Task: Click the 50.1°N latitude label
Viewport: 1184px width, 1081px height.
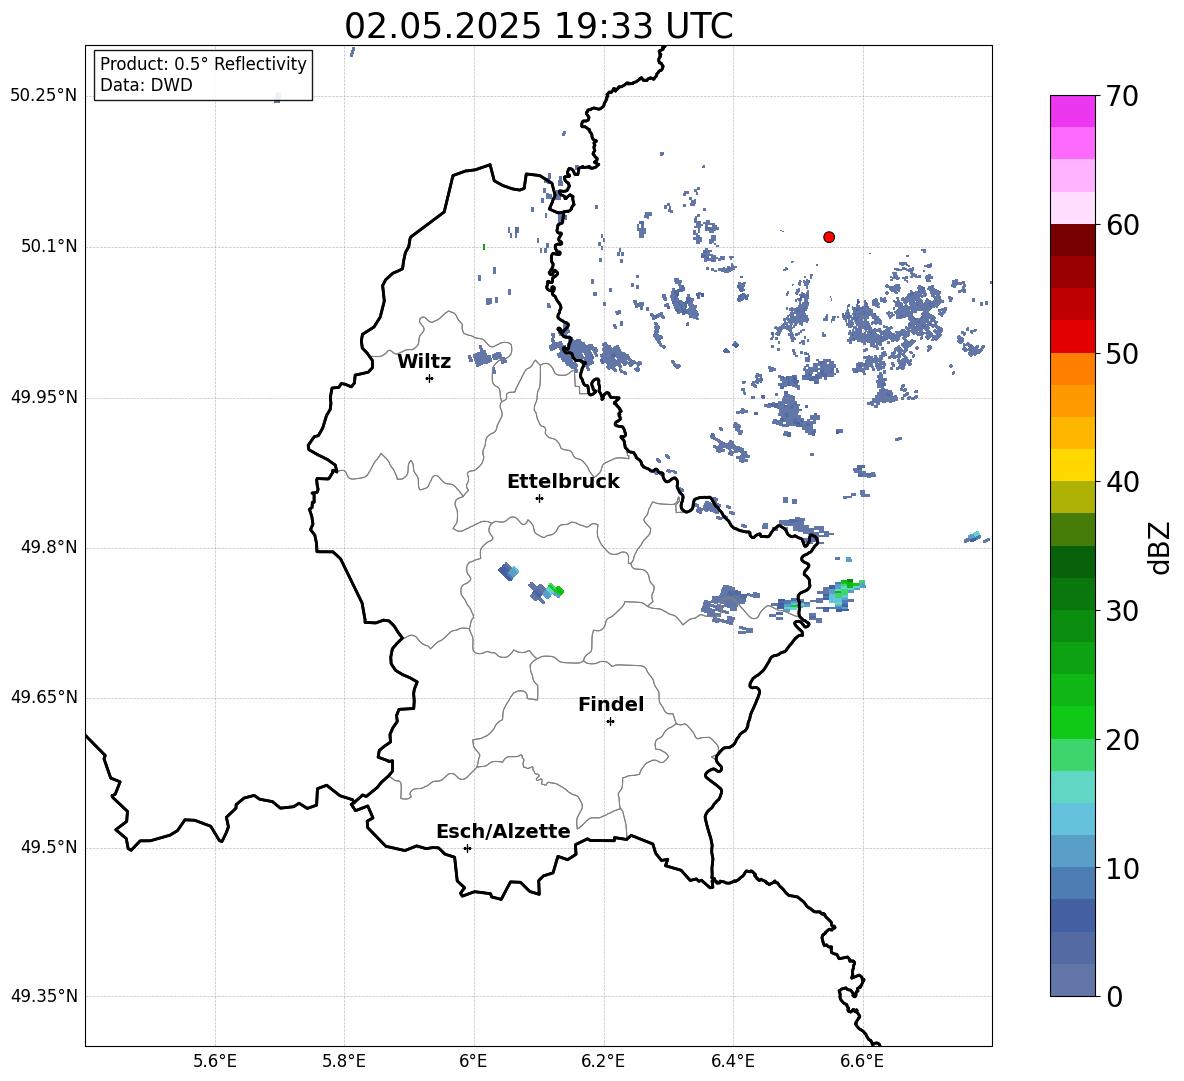Action: [49, 246]
